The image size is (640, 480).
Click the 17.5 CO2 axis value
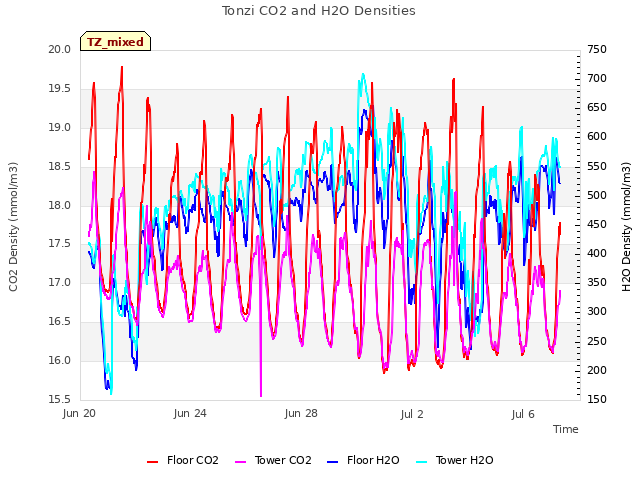coord(60,244)
